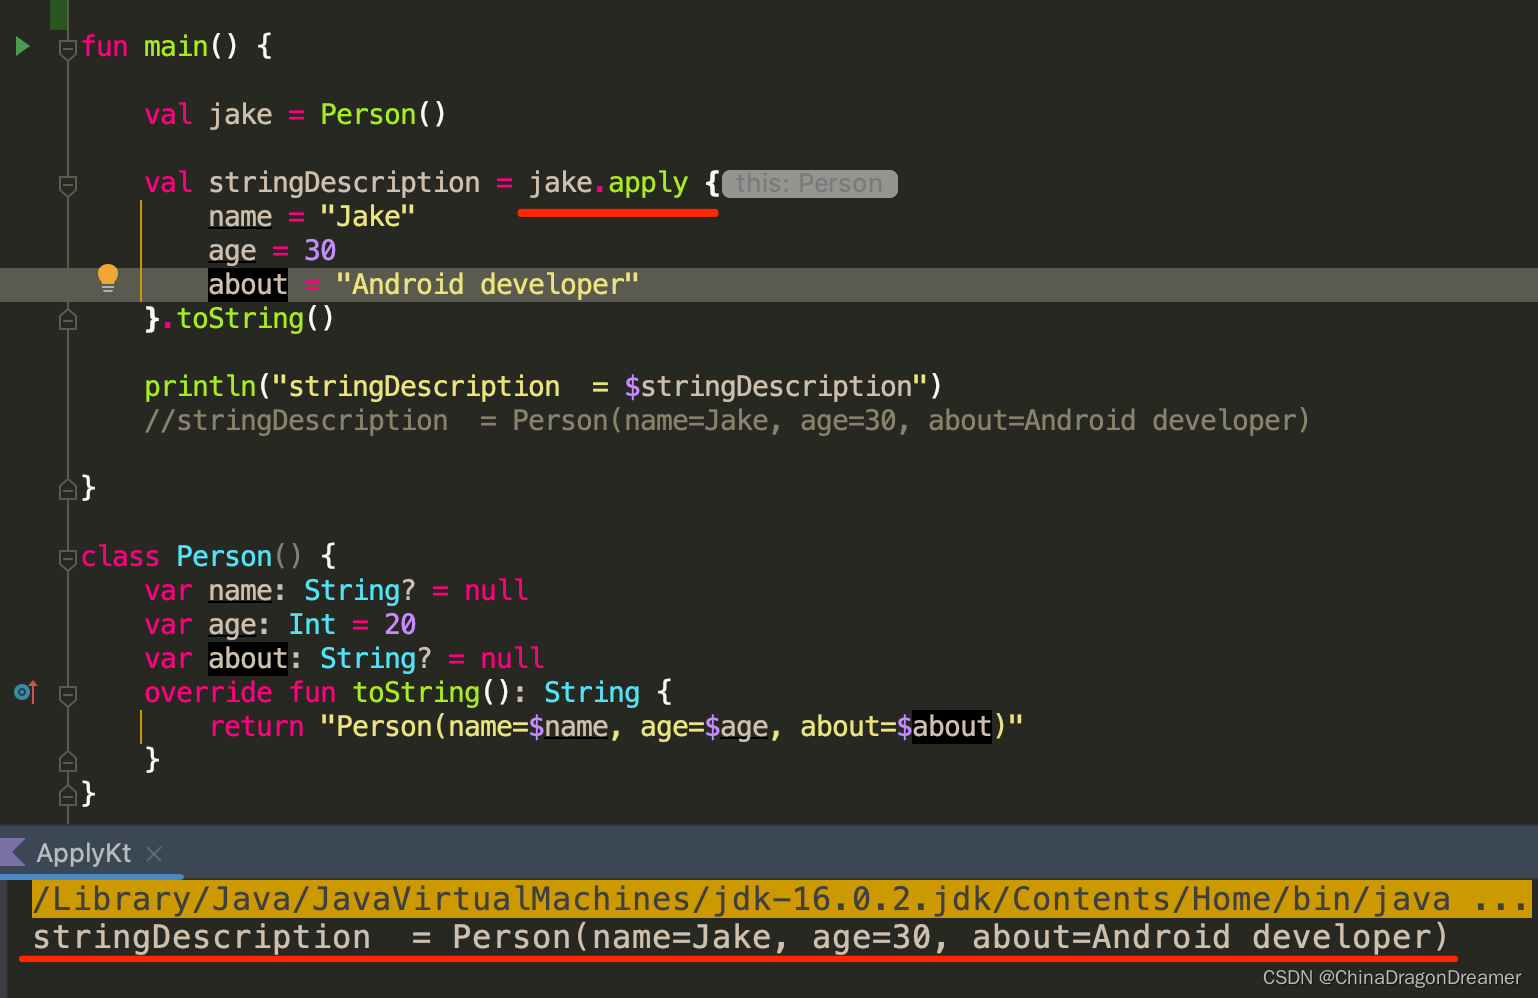Viewport: 1538px width, 998px height.
Task: Click $about in the return string
Action: tap(944, 726)
